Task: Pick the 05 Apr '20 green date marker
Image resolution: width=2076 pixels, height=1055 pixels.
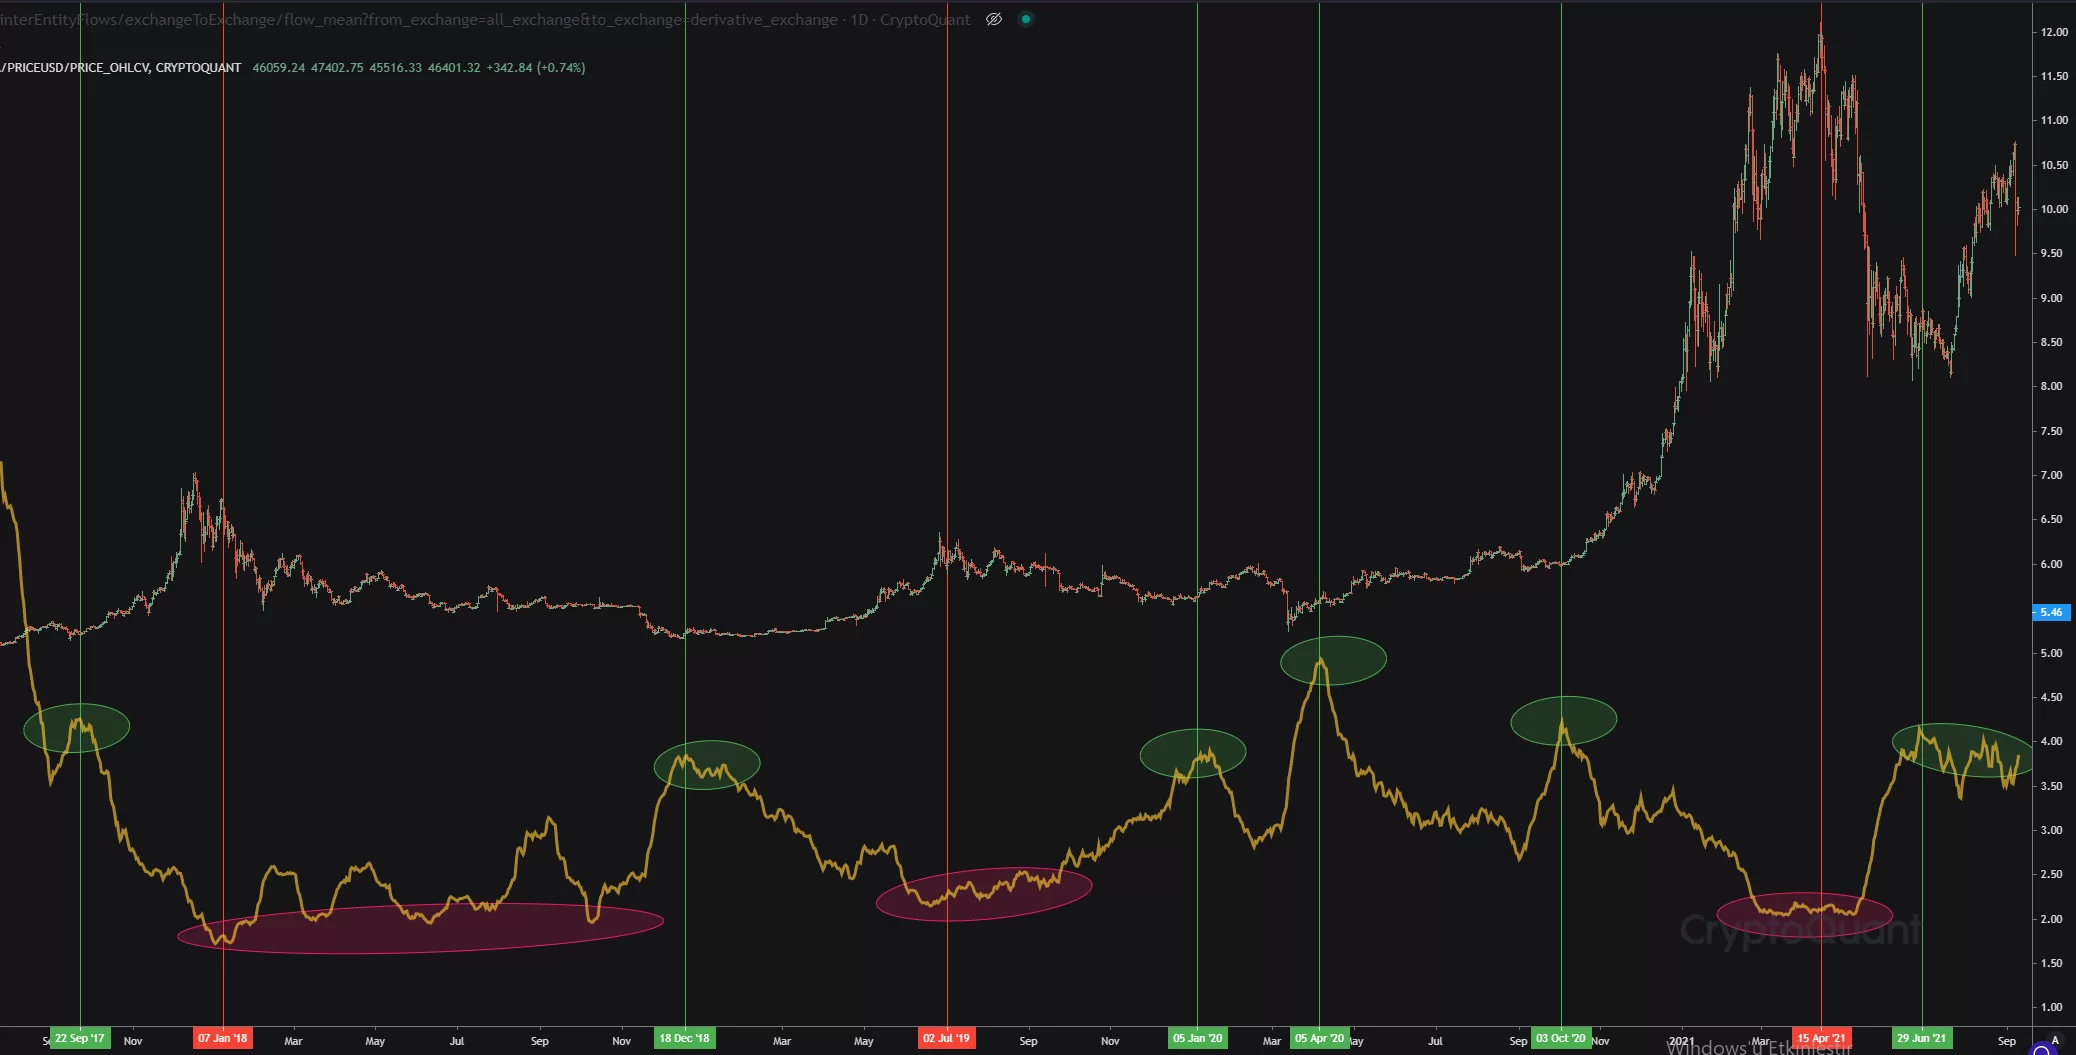Action: tap(1319, 1038)
